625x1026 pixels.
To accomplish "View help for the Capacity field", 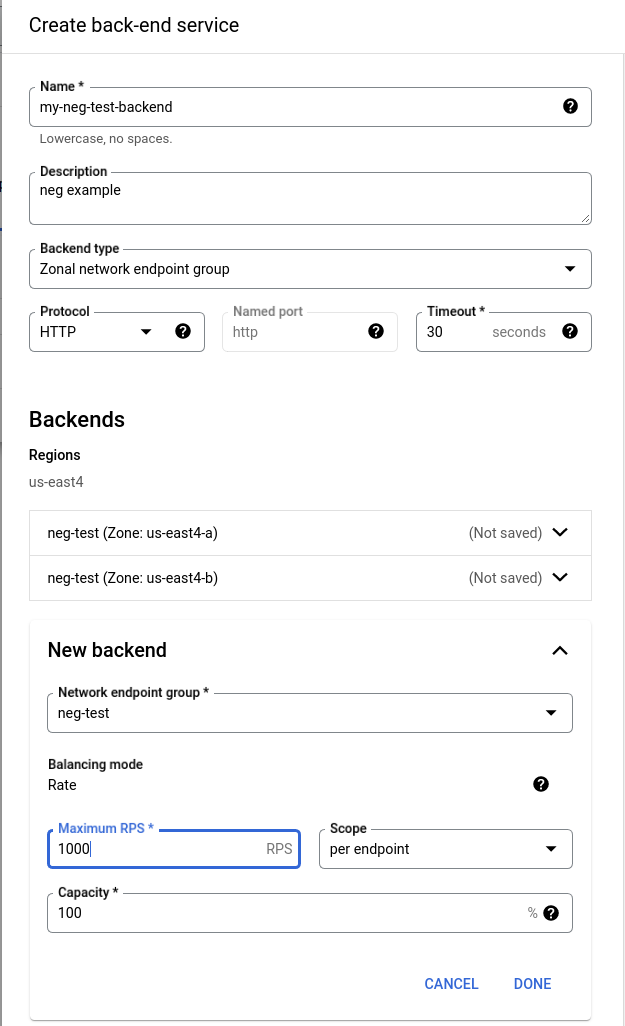I will click(553, 912).
